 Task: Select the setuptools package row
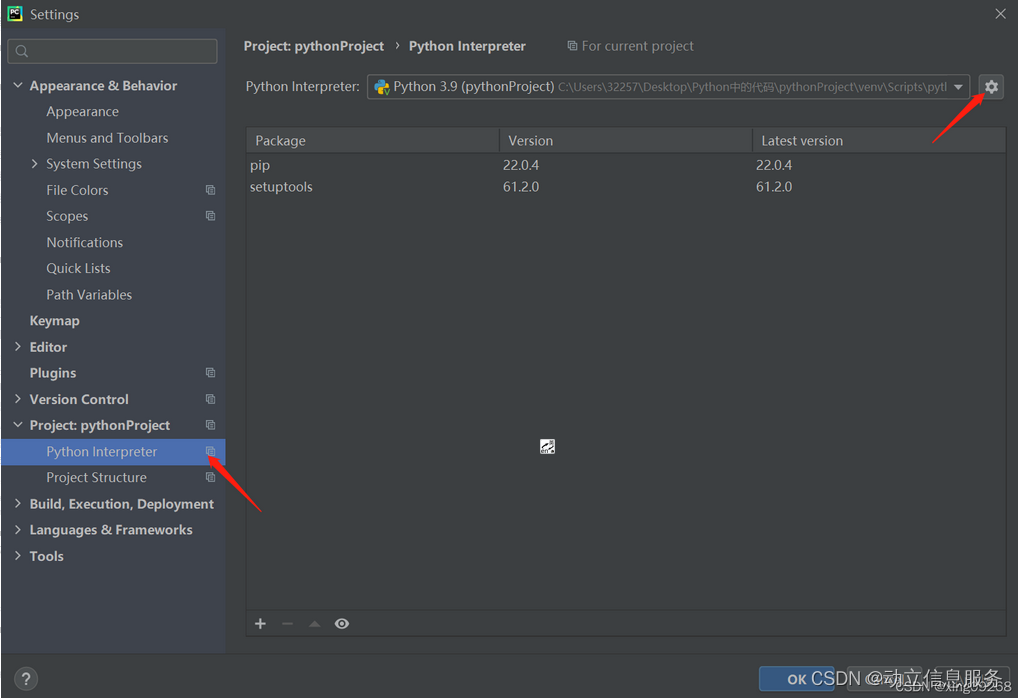tap(626, 187)
